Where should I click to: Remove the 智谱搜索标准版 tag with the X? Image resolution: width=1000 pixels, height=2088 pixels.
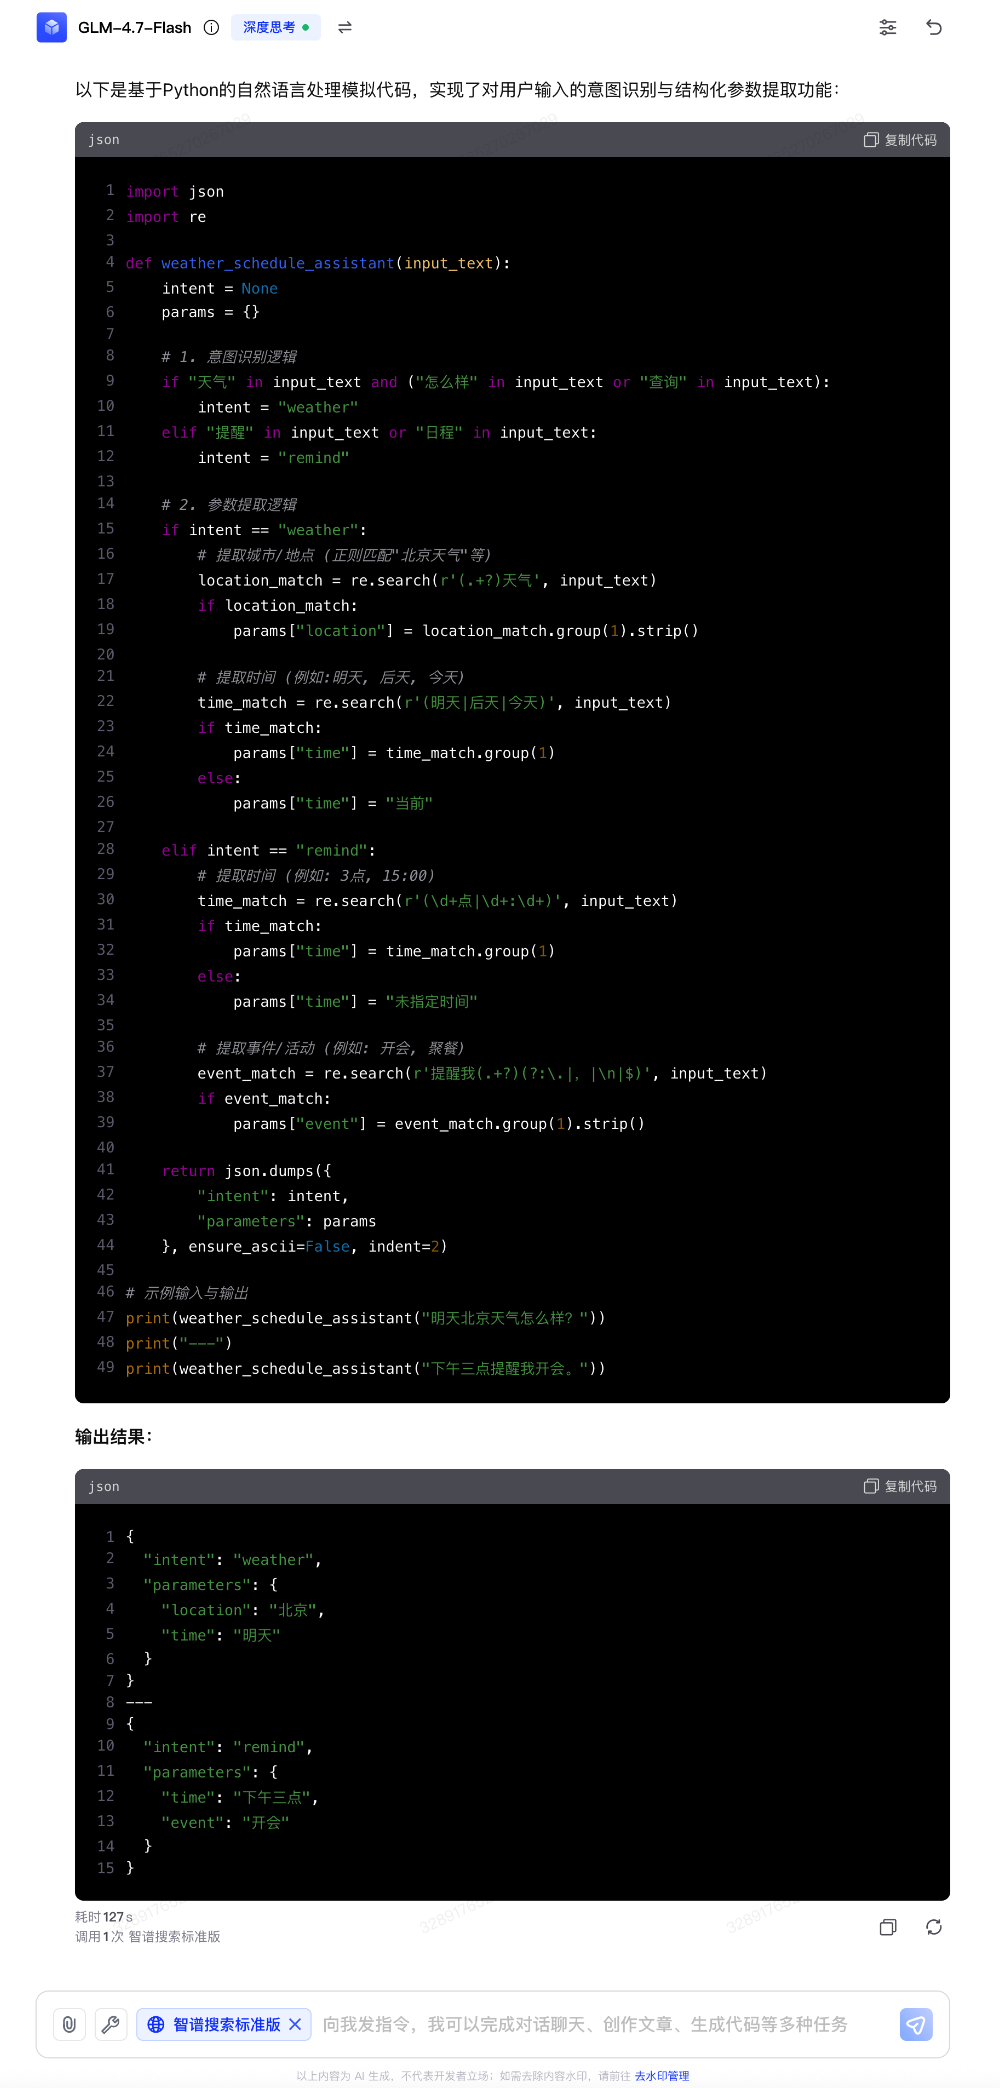click(295, 2024)
